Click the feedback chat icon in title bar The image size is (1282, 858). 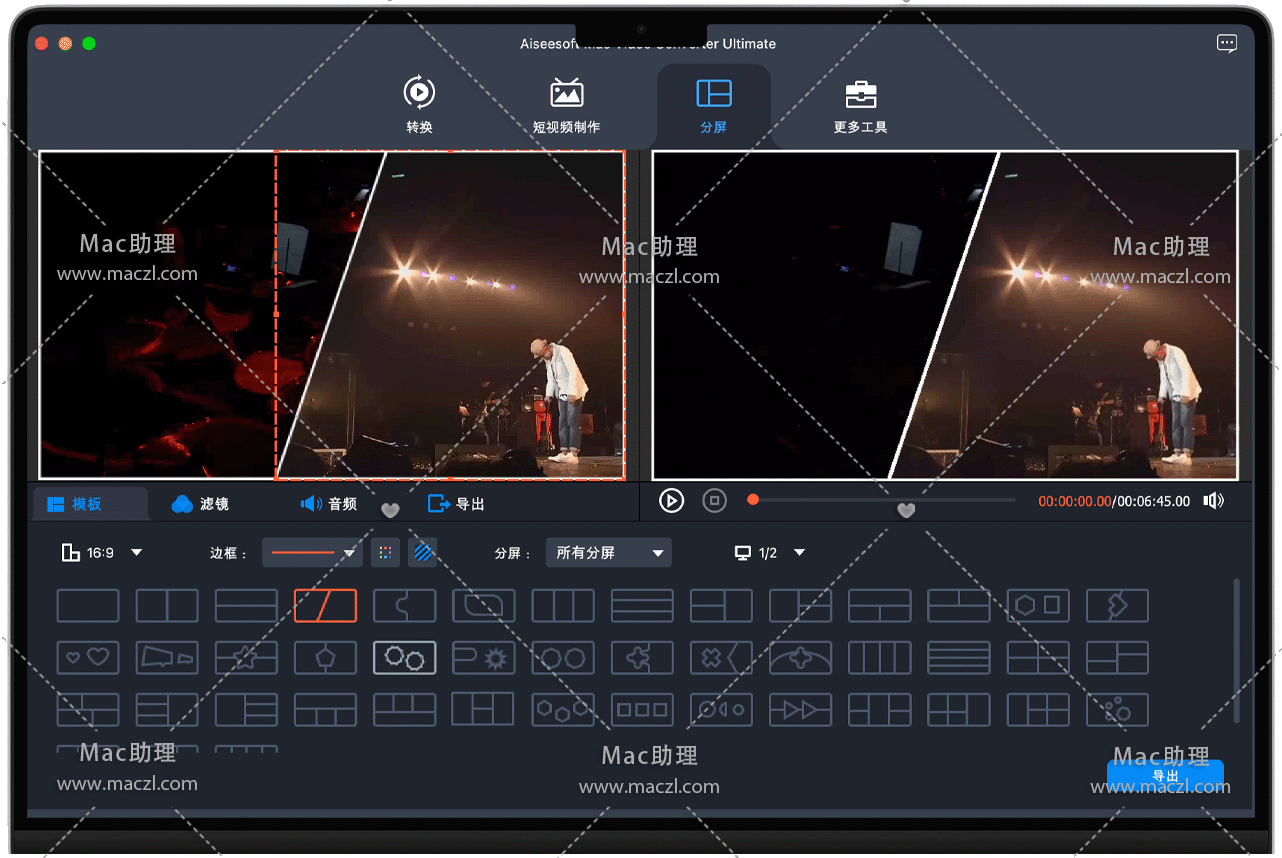tap(1226, 43)
